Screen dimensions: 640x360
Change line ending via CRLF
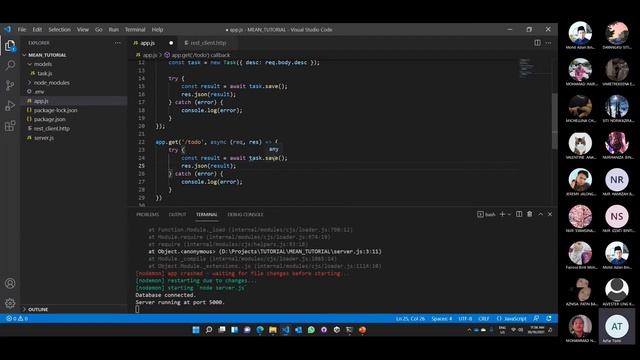484,319
